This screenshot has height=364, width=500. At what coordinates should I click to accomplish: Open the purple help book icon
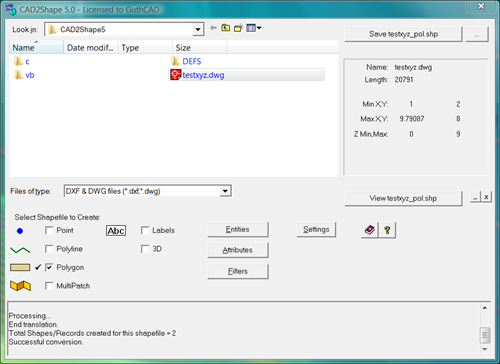click(x=370, y=230)
